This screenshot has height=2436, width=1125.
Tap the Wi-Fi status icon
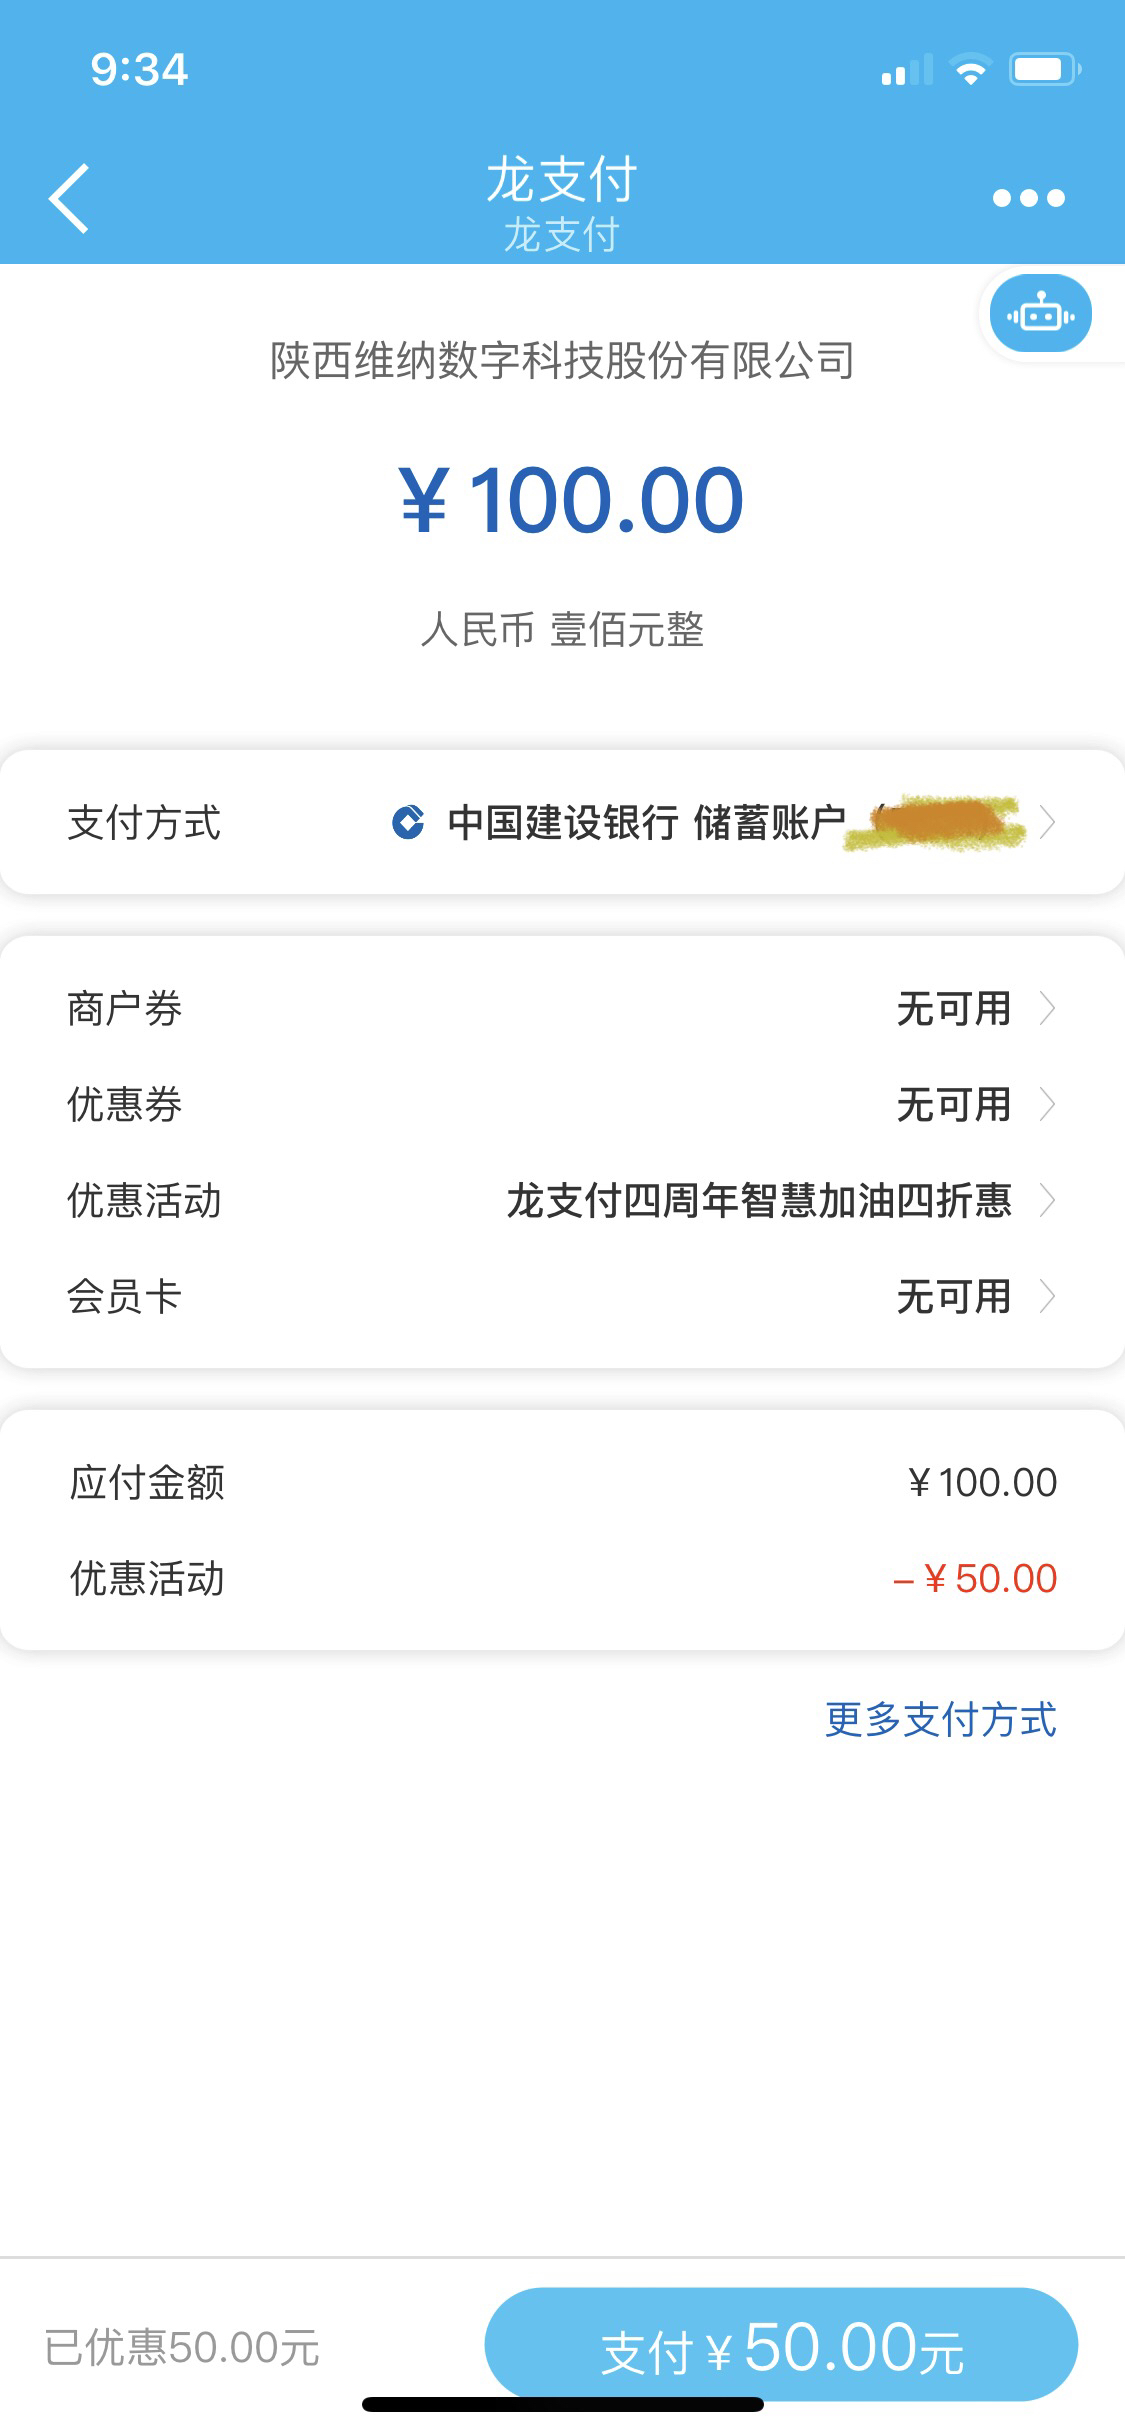pos(970,70)
